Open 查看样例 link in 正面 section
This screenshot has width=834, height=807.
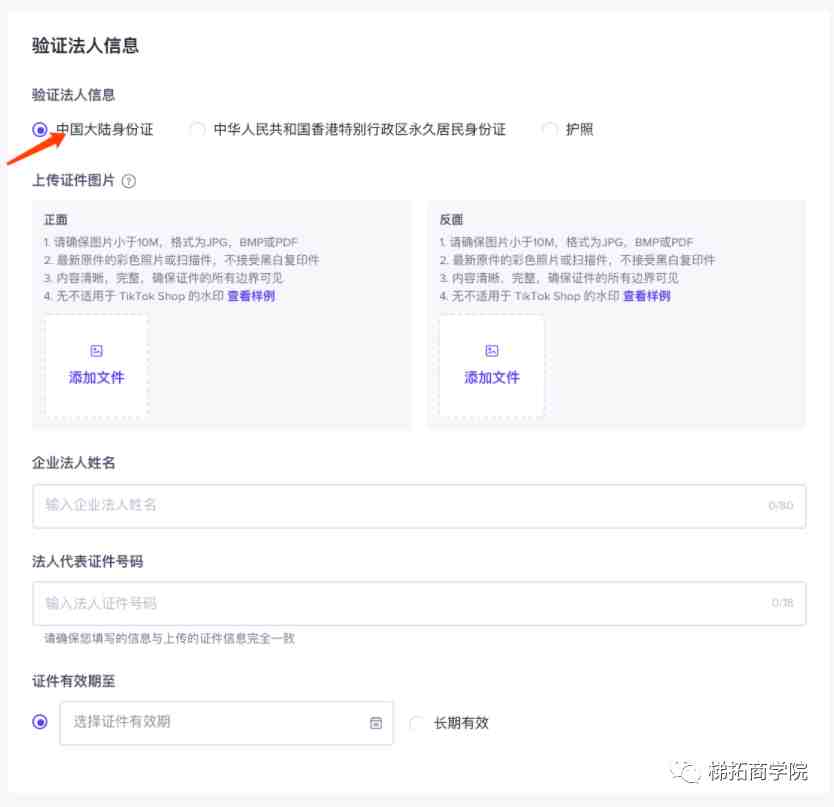(x=251, y=296)
